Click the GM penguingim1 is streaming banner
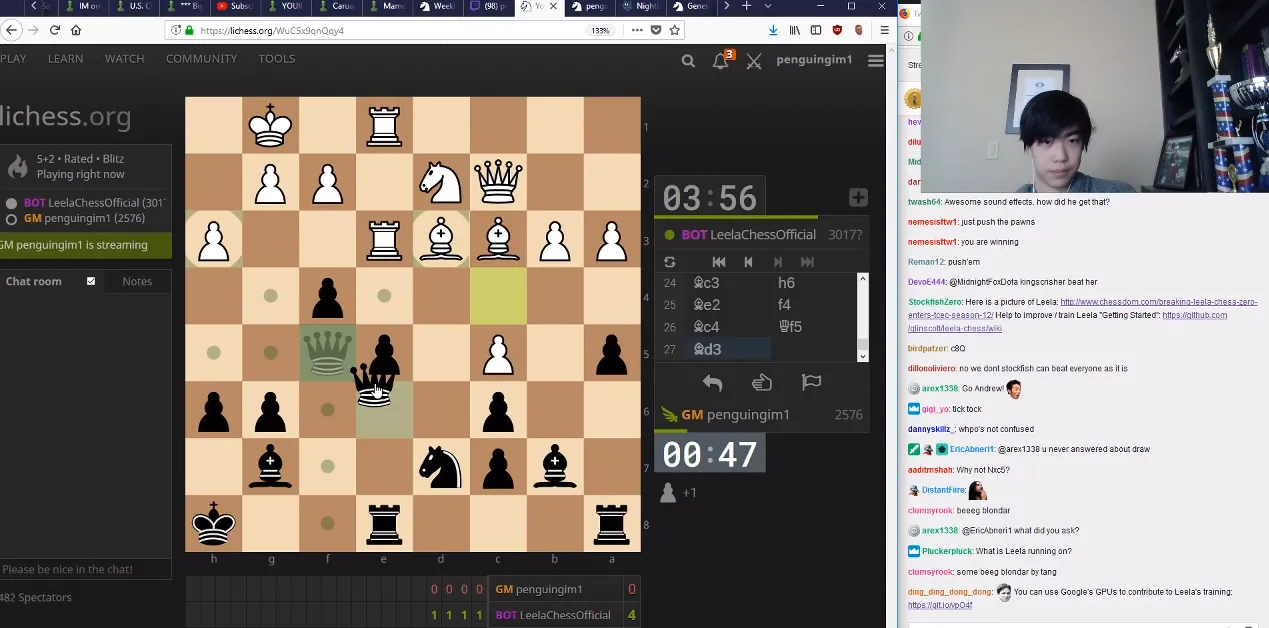Image resolution: width=1269 pixels, height=628 pixels. tap(84, 245)
